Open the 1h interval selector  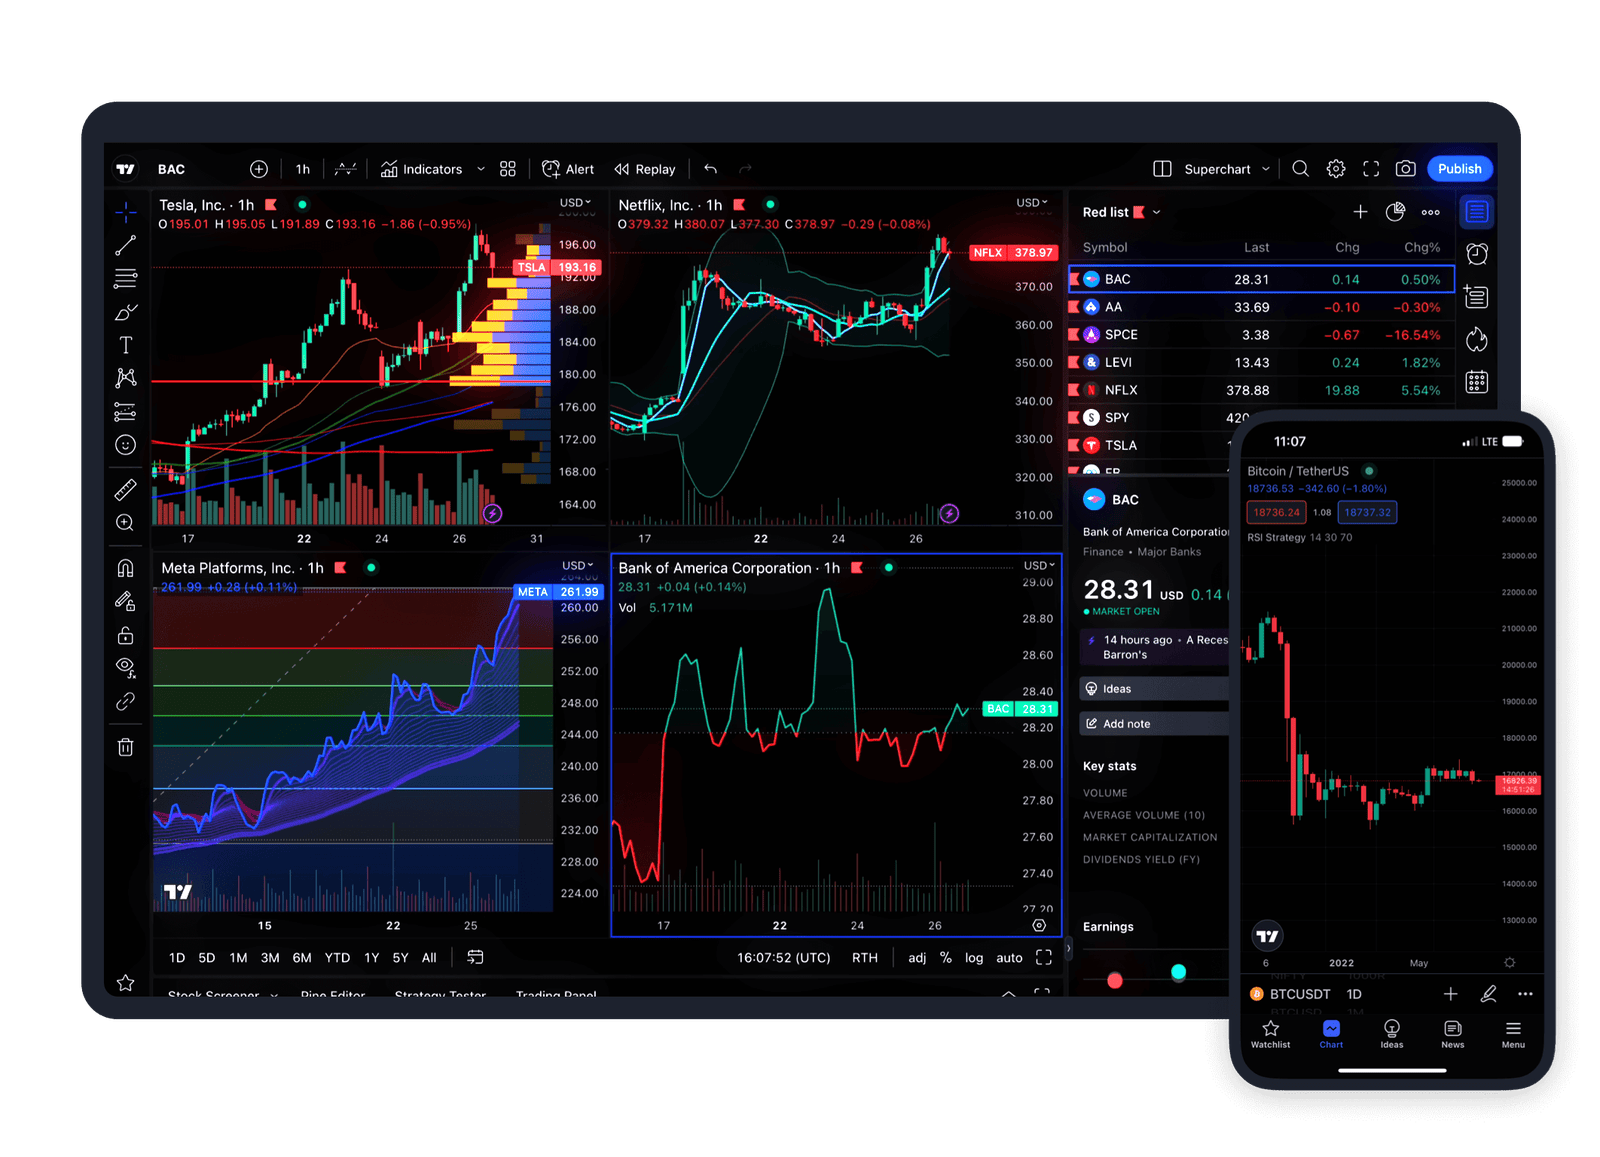click(x=303, y=168)
